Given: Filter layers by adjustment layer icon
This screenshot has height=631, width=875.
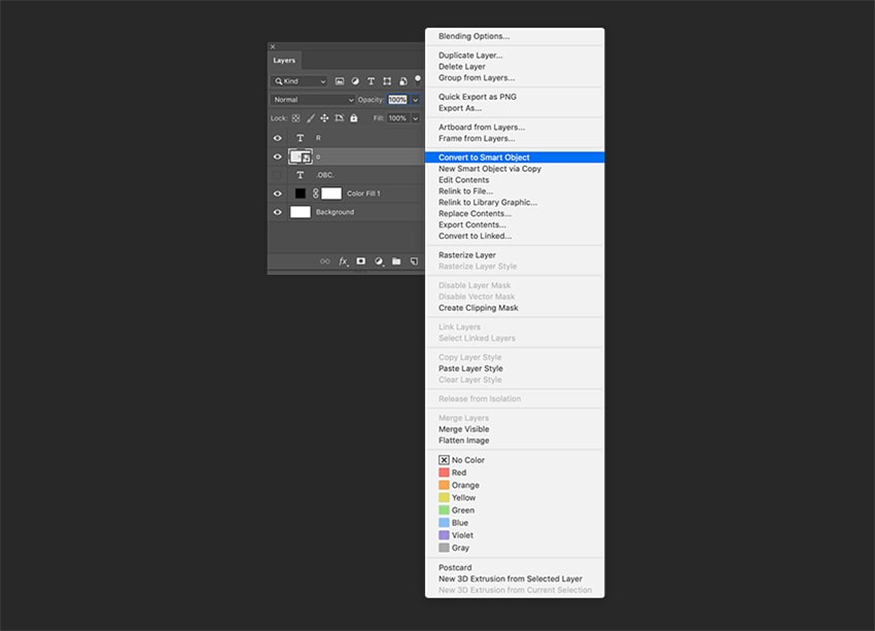Looking at the screenshot, I should pyautogui.click(x=356, y=81).
